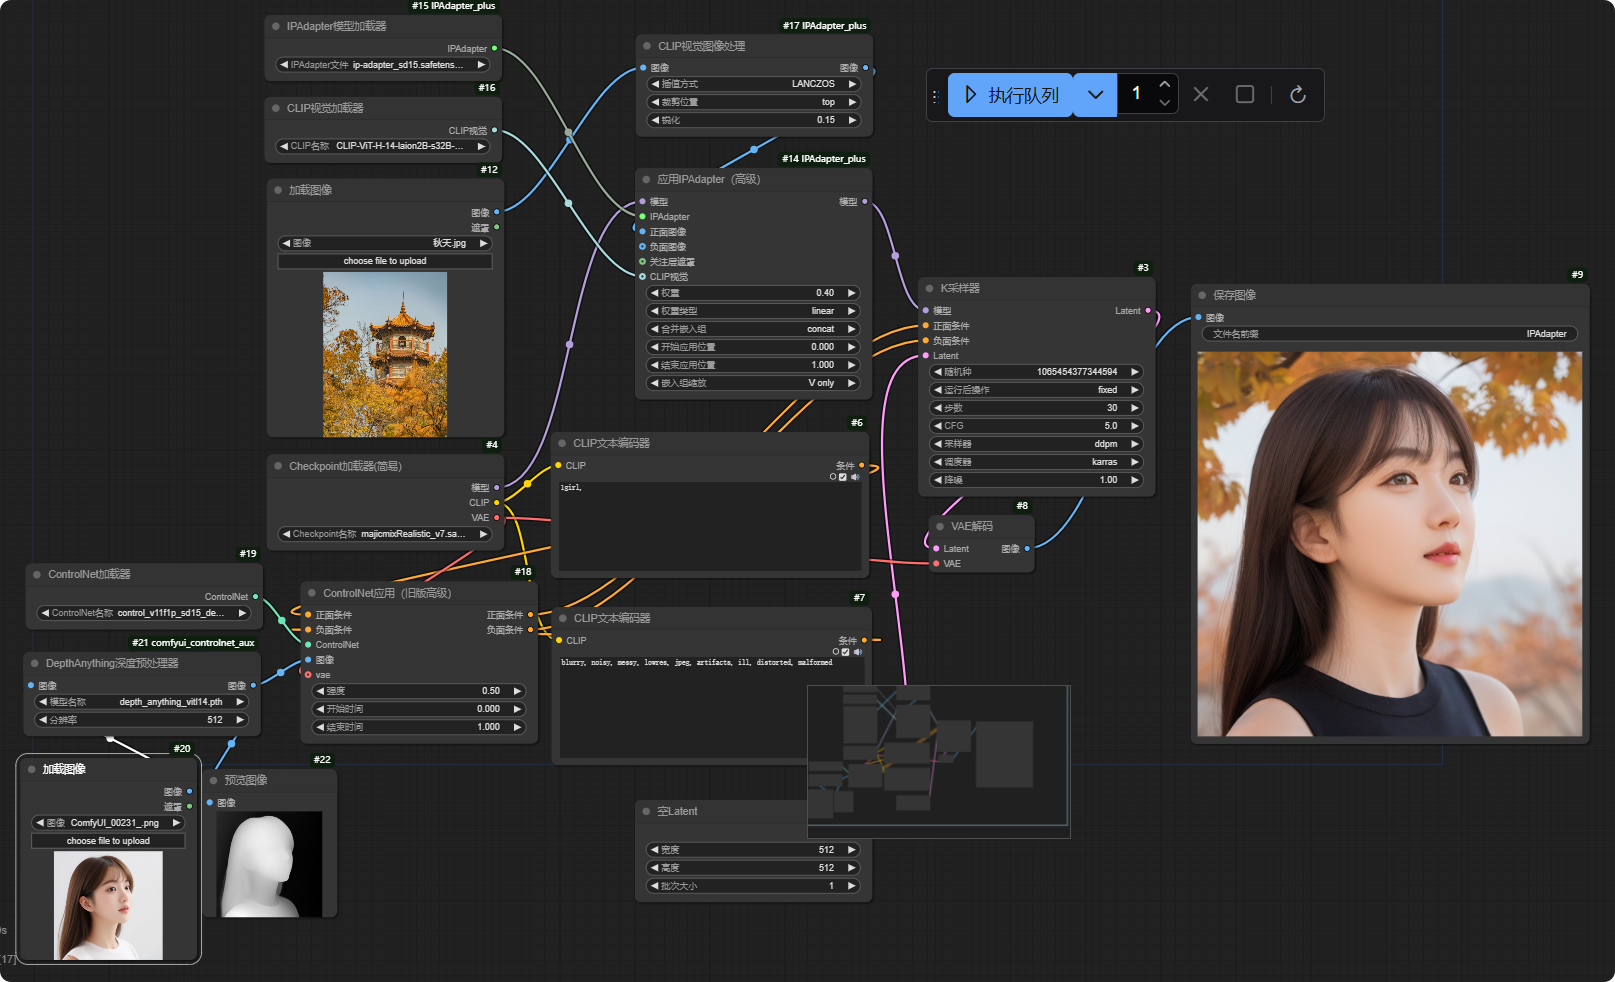Open the 模型名称 depth_anything_vitl14.pth selector
Image resolution: width=1615 pixels, height=982 pixels.
click(x=142, y=702)
